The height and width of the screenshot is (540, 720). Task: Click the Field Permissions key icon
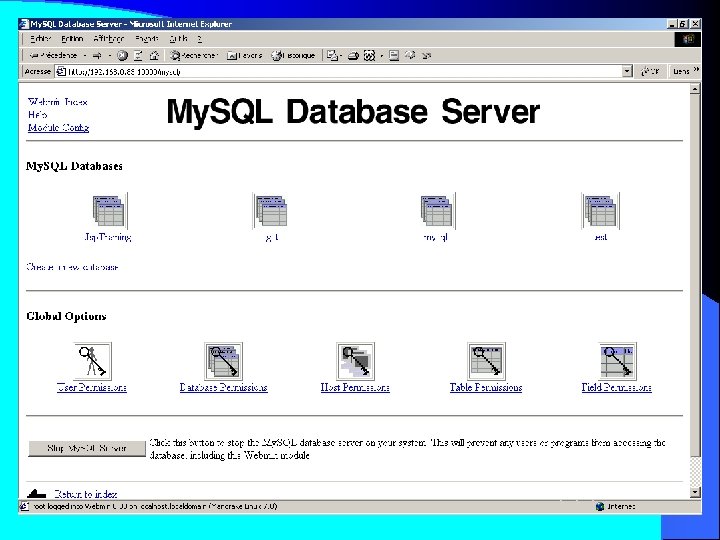618,361
